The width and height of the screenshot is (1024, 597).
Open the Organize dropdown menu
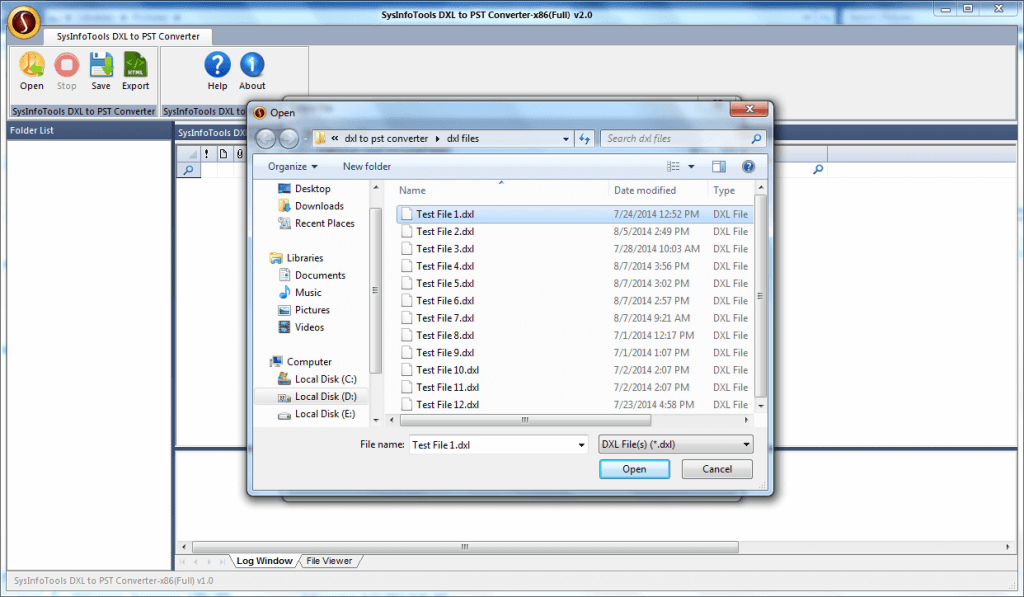click(x=293, y=167)
